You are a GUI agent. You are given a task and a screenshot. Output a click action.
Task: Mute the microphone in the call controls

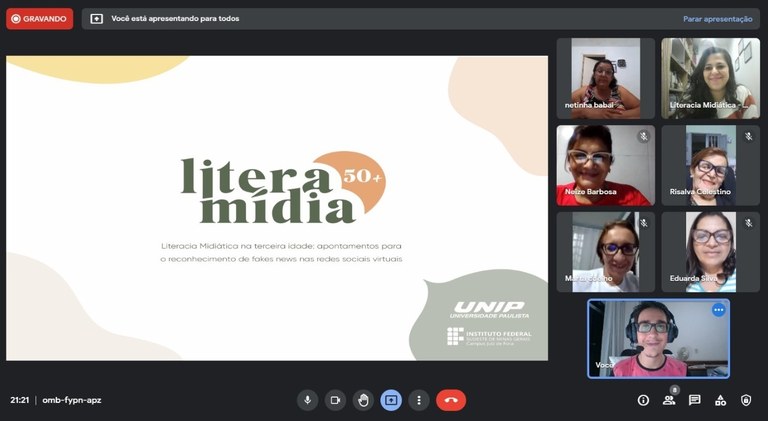[308, 400]
